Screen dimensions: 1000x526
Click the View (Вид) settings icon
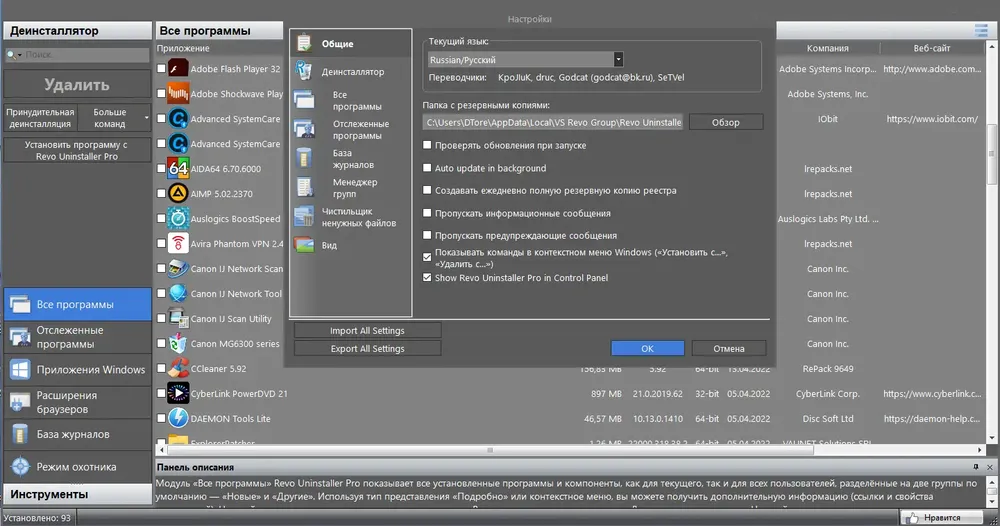[x=304, y=245]
